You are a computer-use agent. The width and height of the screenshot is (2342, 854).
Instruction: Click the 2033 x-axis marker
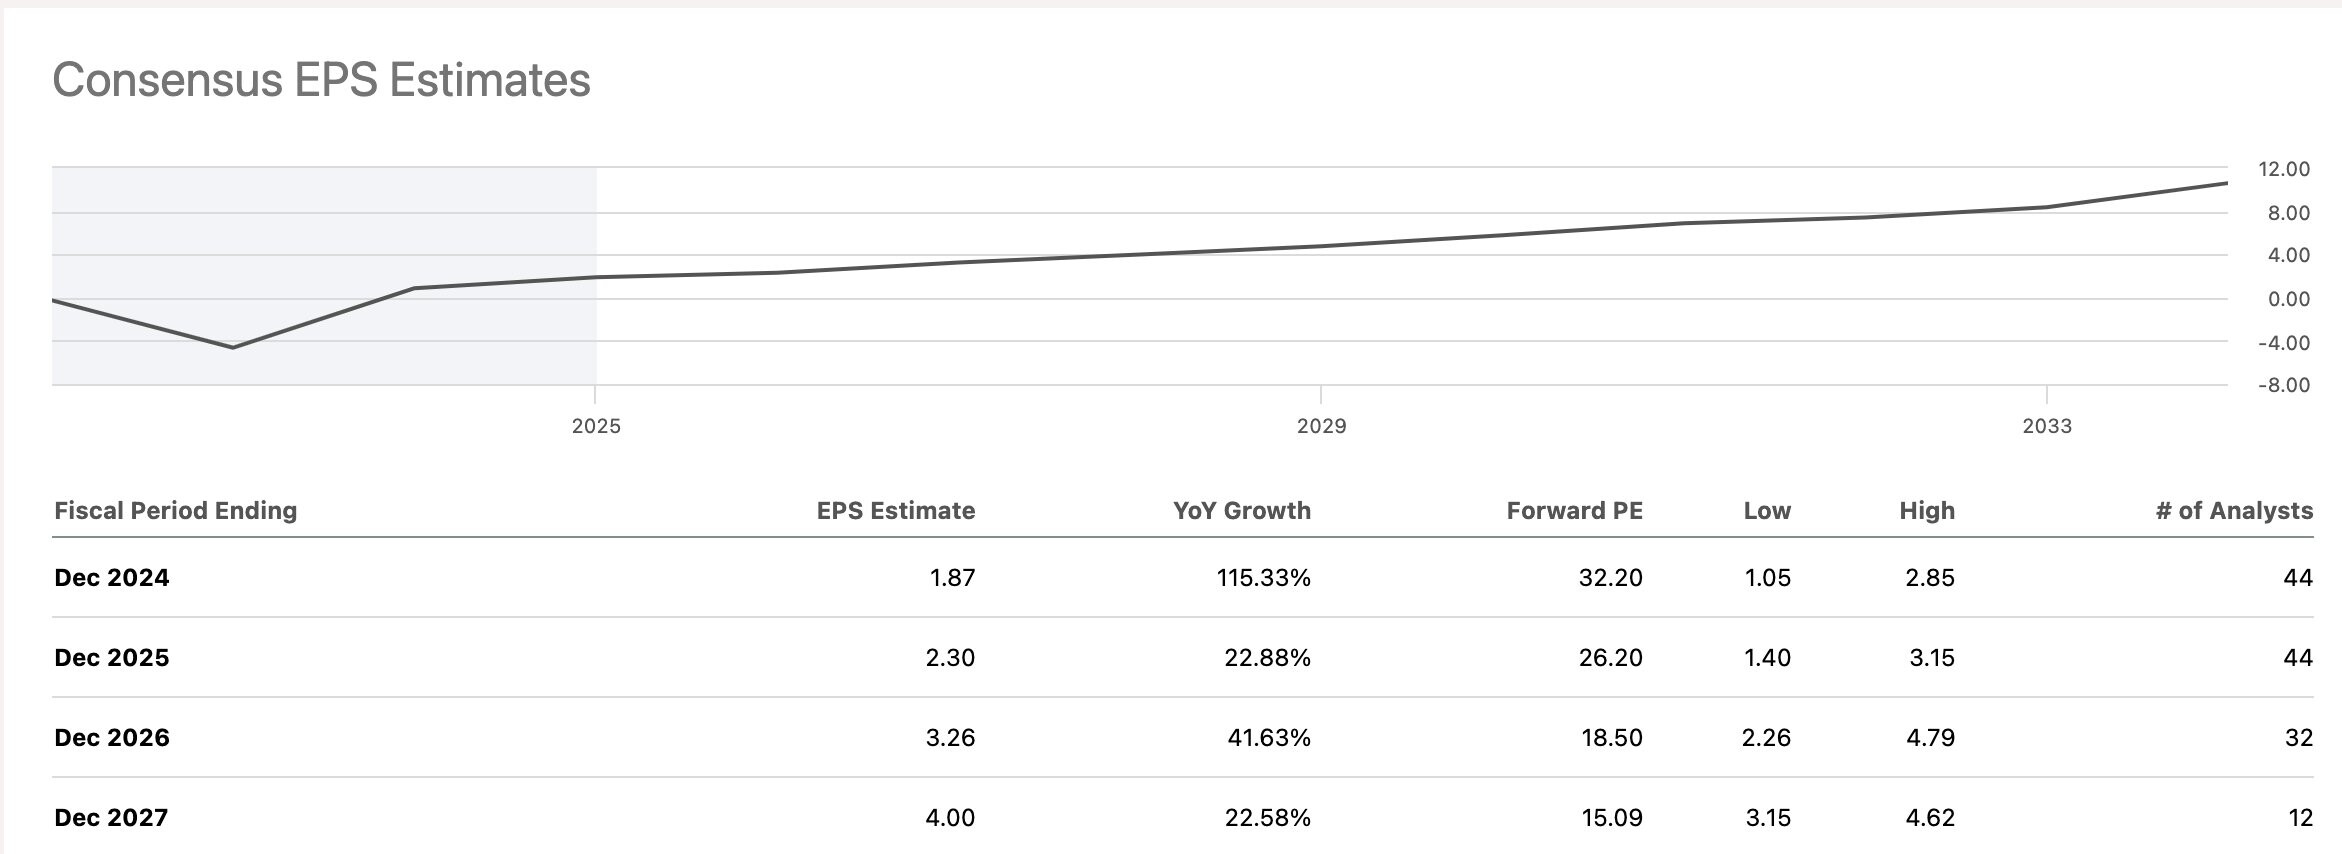click(x=2047, y=426)
